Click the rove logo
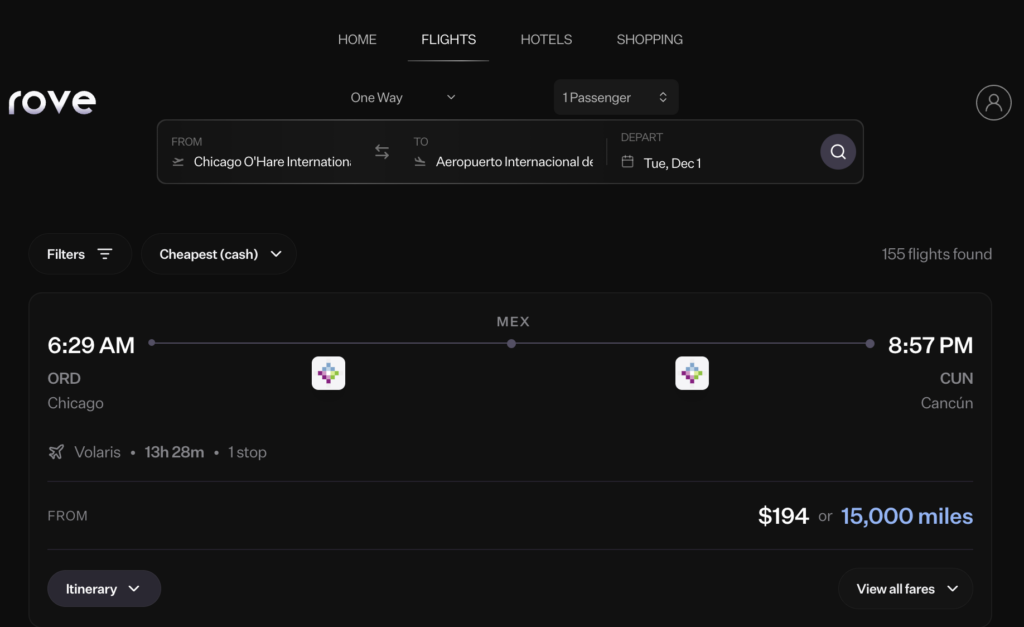Screen dimensions: 1024x627 click(x=52, y=102)
